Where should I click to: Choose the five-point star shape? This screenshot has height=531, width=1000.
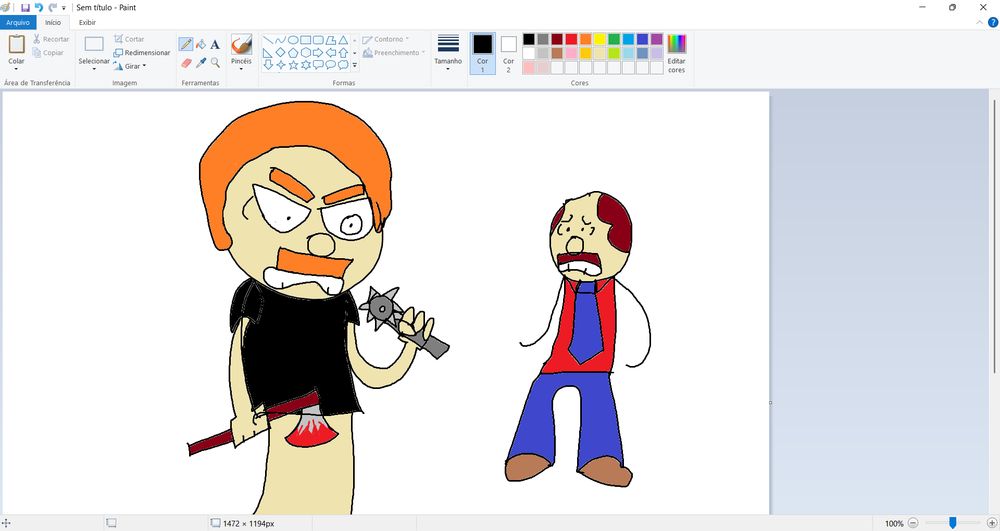(x=293, y=64)
